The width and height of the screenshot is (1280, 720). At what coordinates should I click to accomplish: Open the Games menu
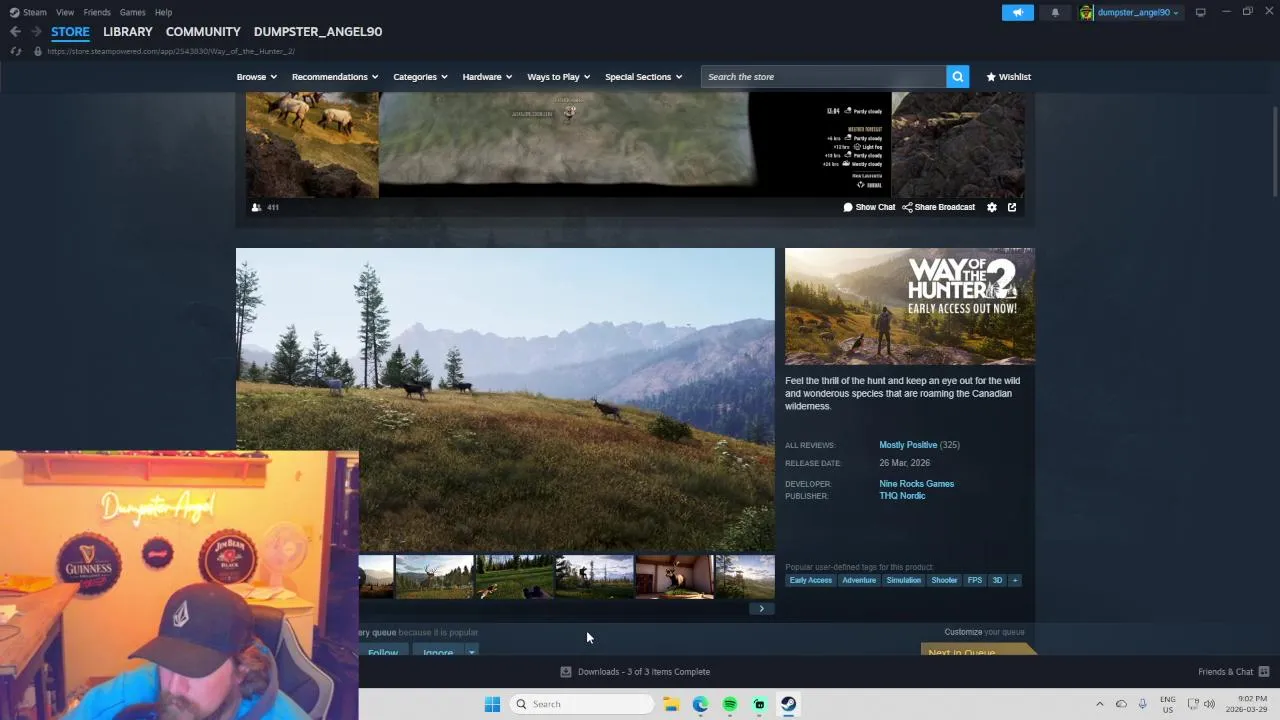(x=132, y=12)
